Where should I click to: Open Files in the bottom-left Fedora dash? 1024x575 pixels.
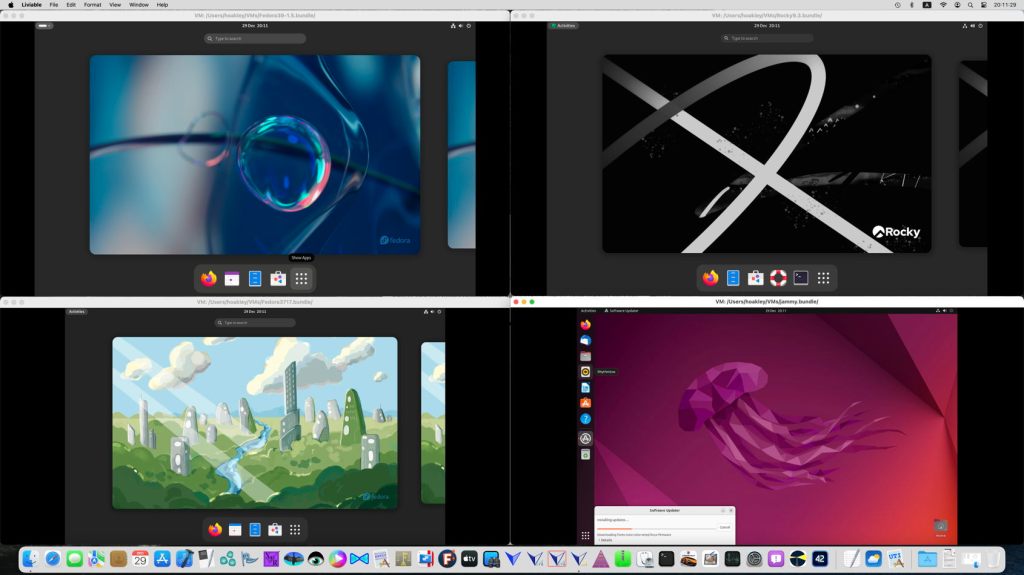click(x=255, y=529)
